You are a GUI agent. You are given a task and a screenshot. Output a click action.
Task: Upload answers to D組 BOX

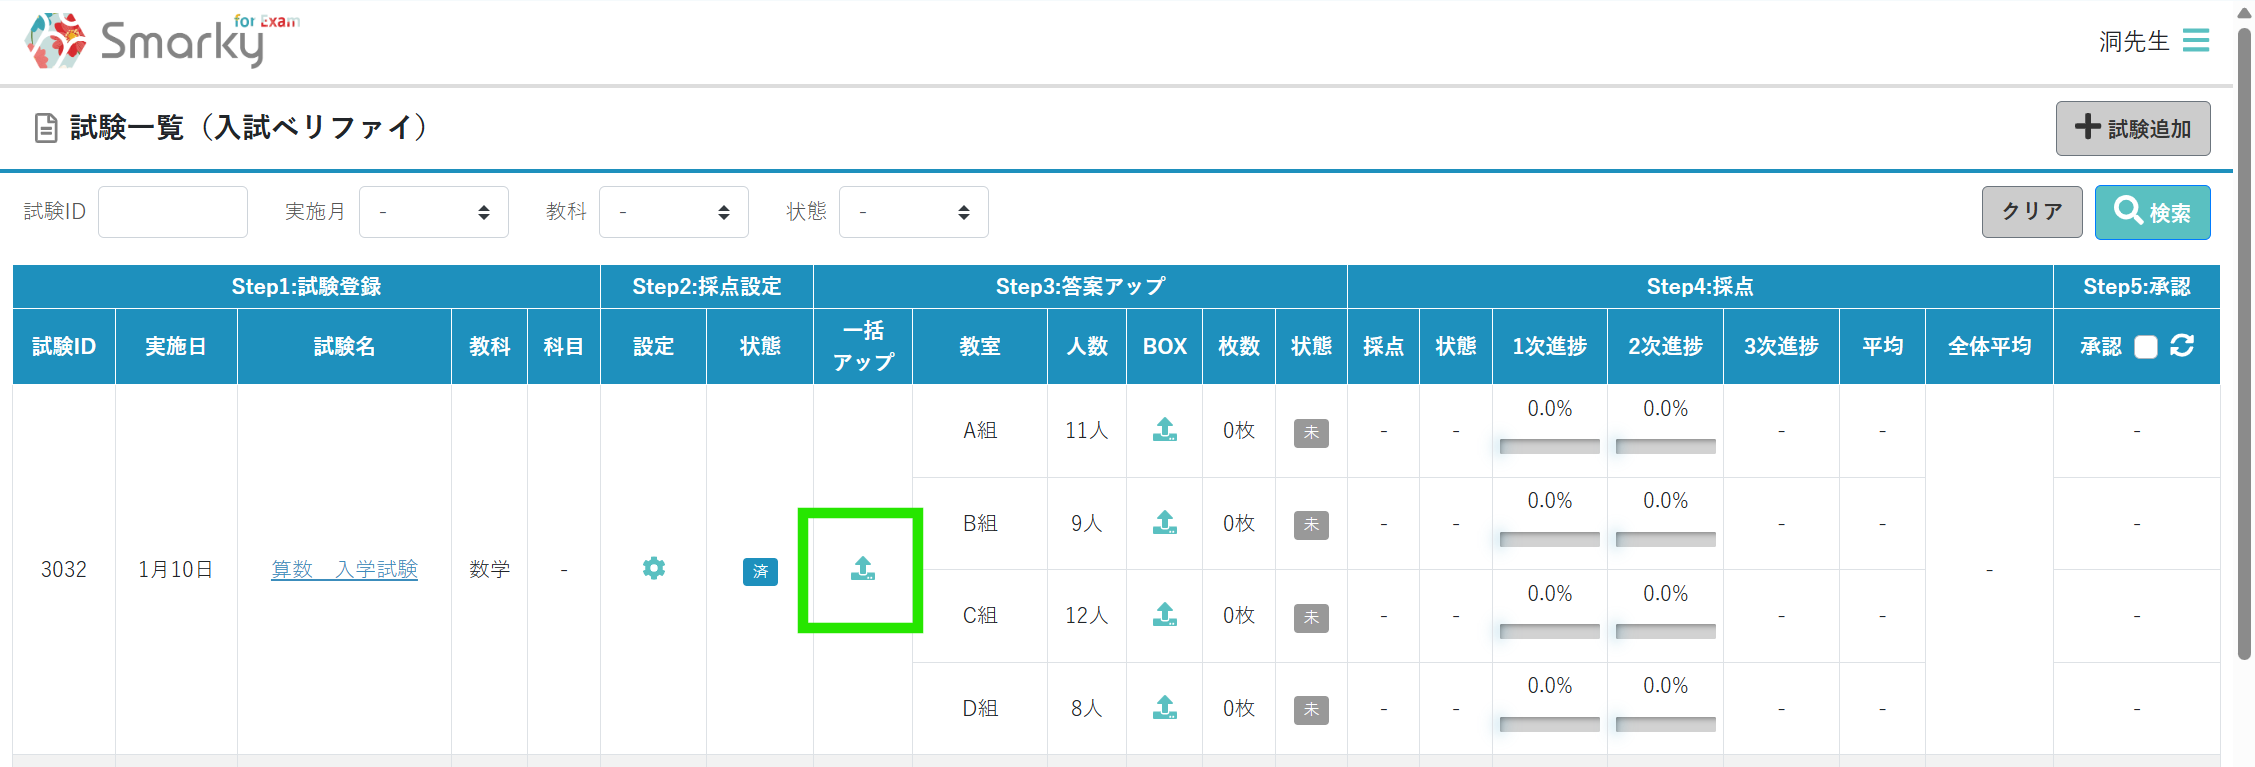(x=1164, y=708)
